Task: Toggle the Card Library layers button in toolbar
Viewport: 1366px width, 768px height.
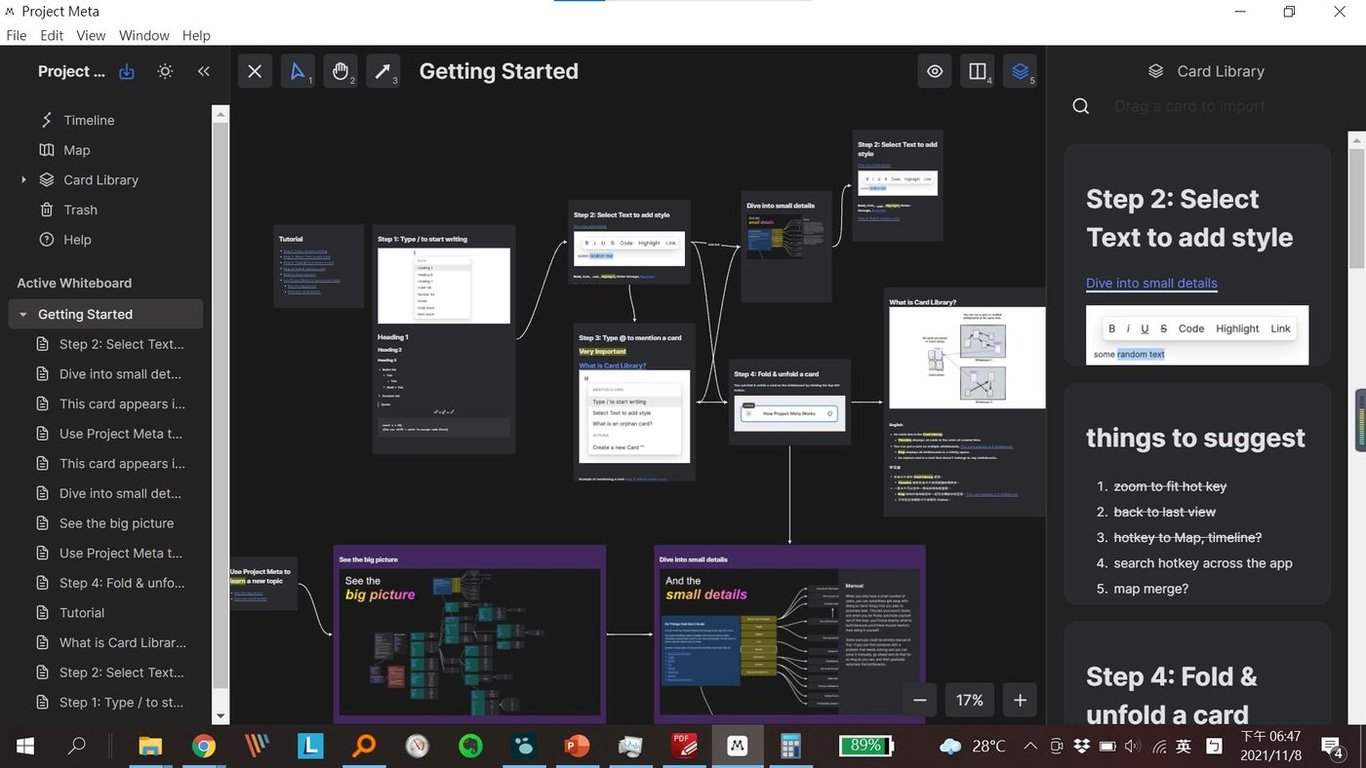Action: 1020,71
